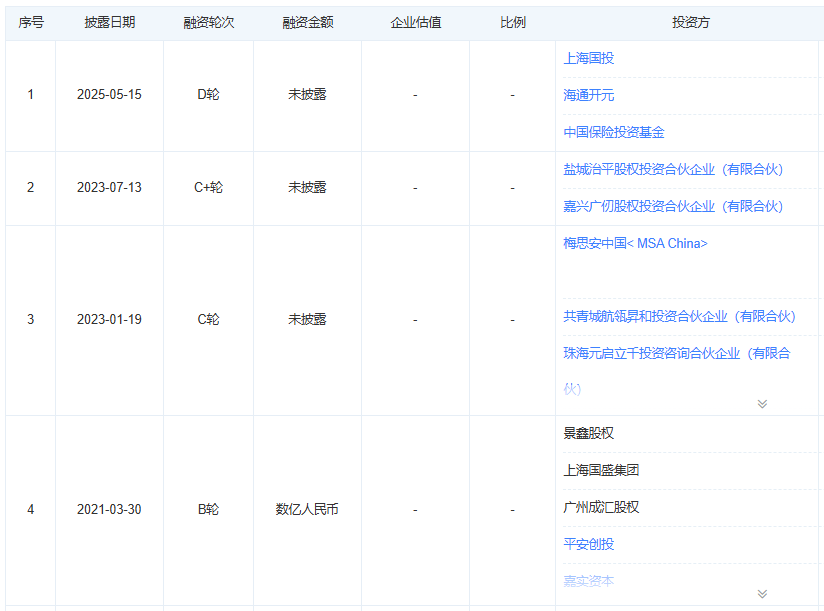
Task: Click the 企业估值 dash in the C+轮 row
Action: 415,188
